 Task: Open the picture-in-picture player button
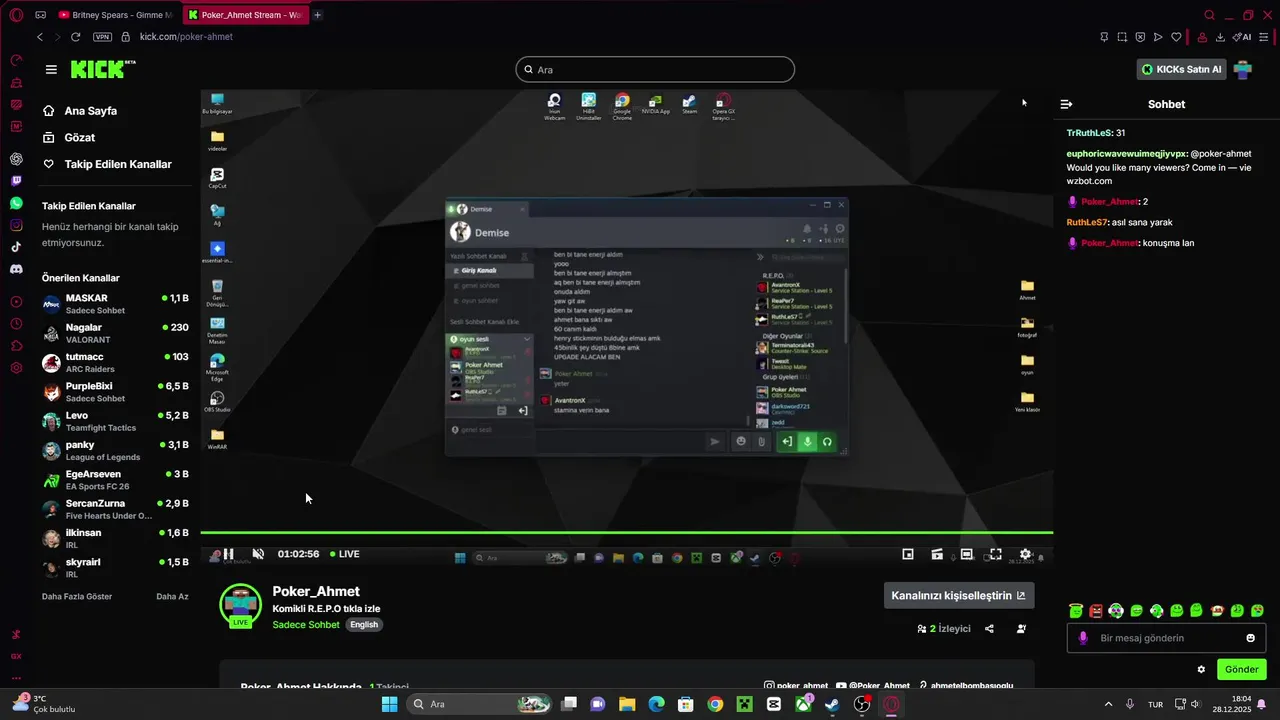pos(908,554)
